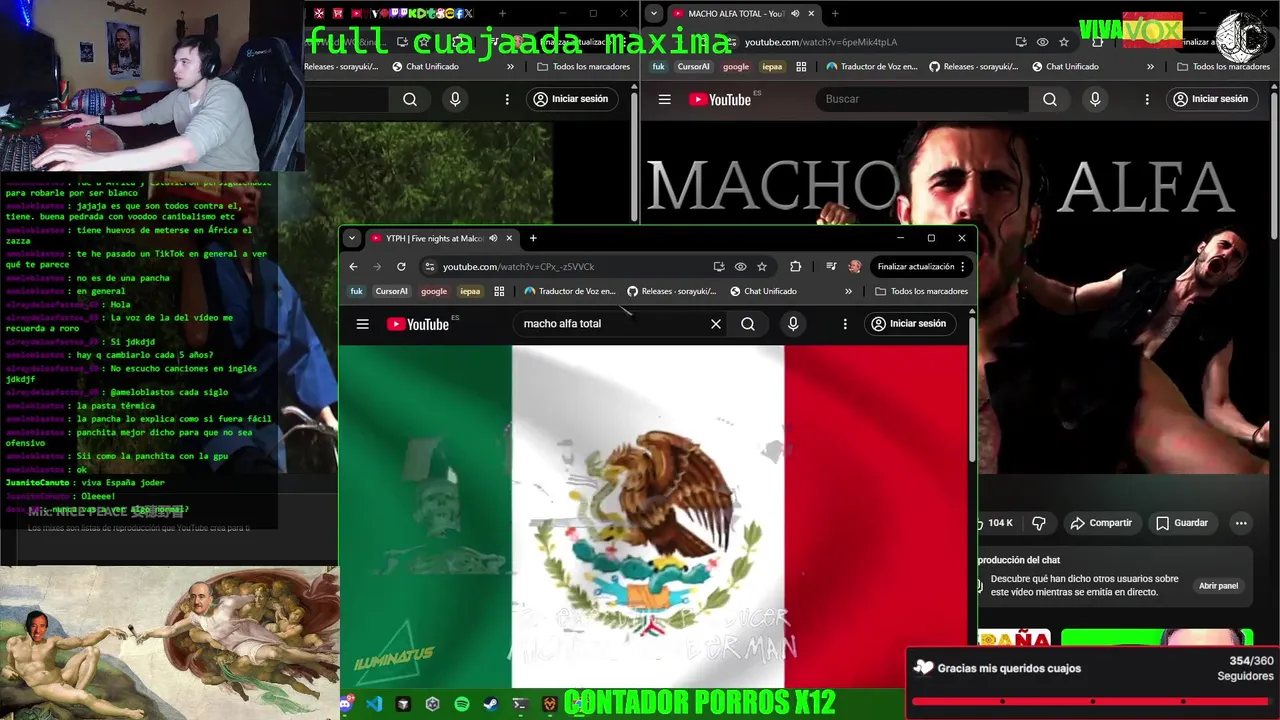The image size is (1280, 720).
Task: Open Discord from the taskbar
Action: 346,704
